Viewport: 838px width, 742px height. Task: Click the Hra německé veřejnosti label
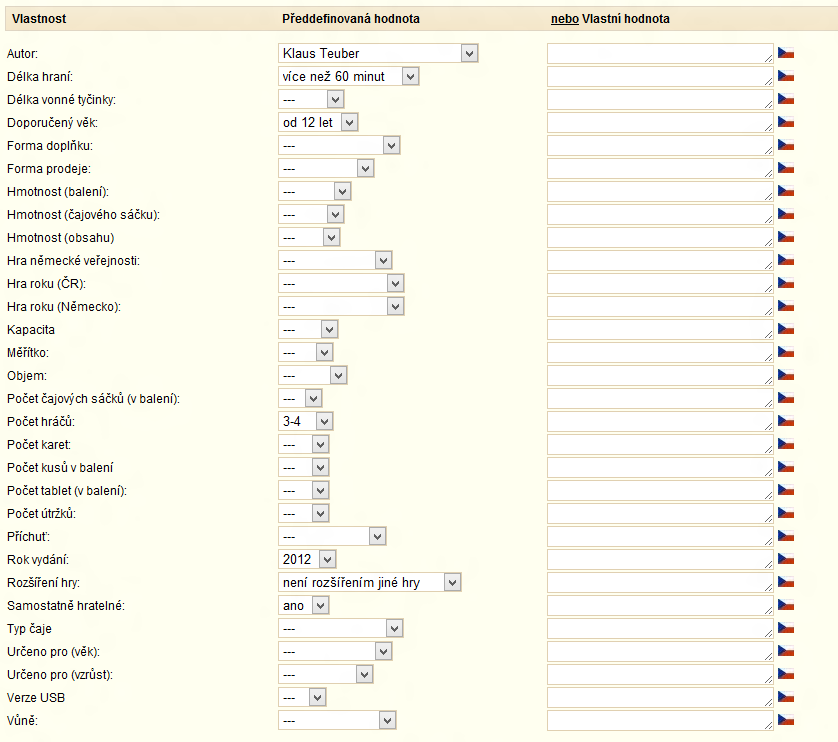[x=73, y=260]
